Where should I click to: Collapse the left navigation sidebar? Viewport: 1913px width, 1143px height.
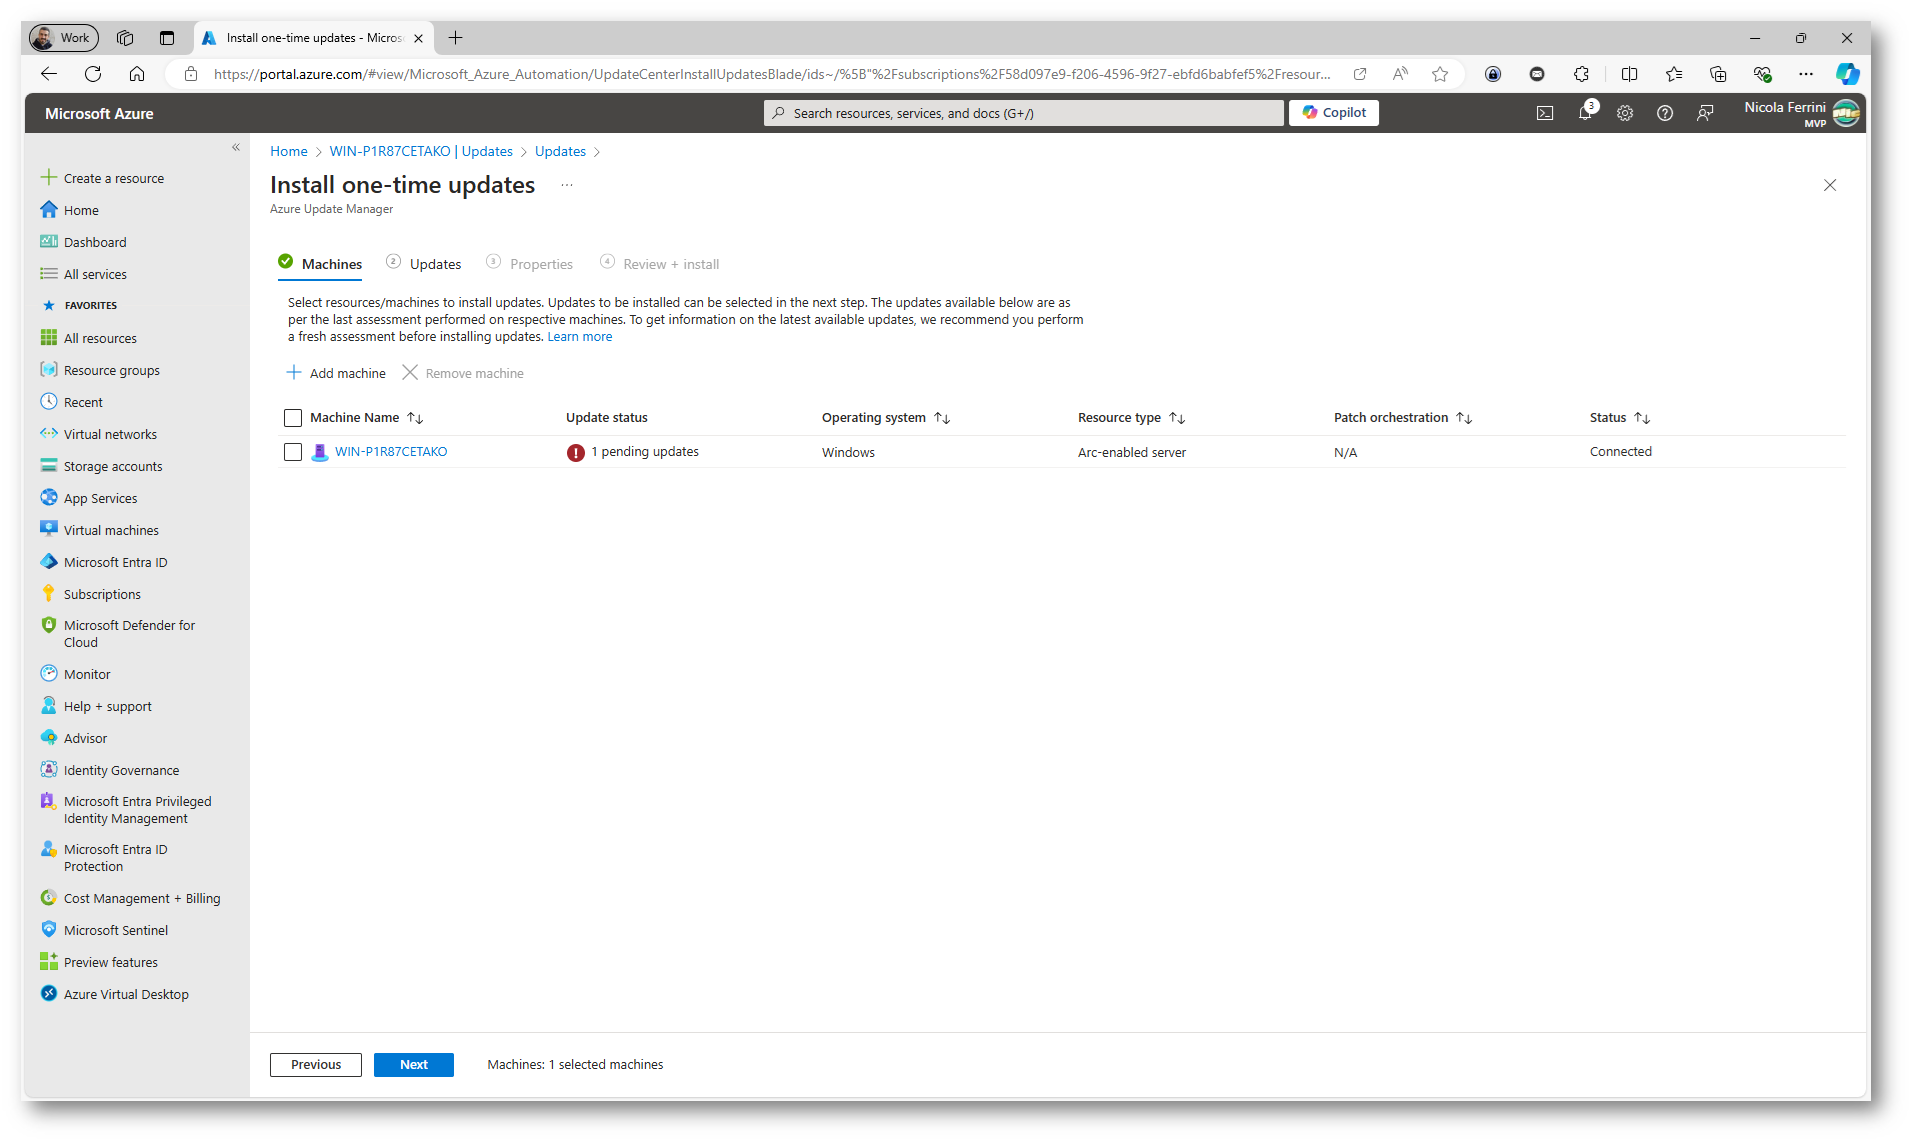[236, 148]
